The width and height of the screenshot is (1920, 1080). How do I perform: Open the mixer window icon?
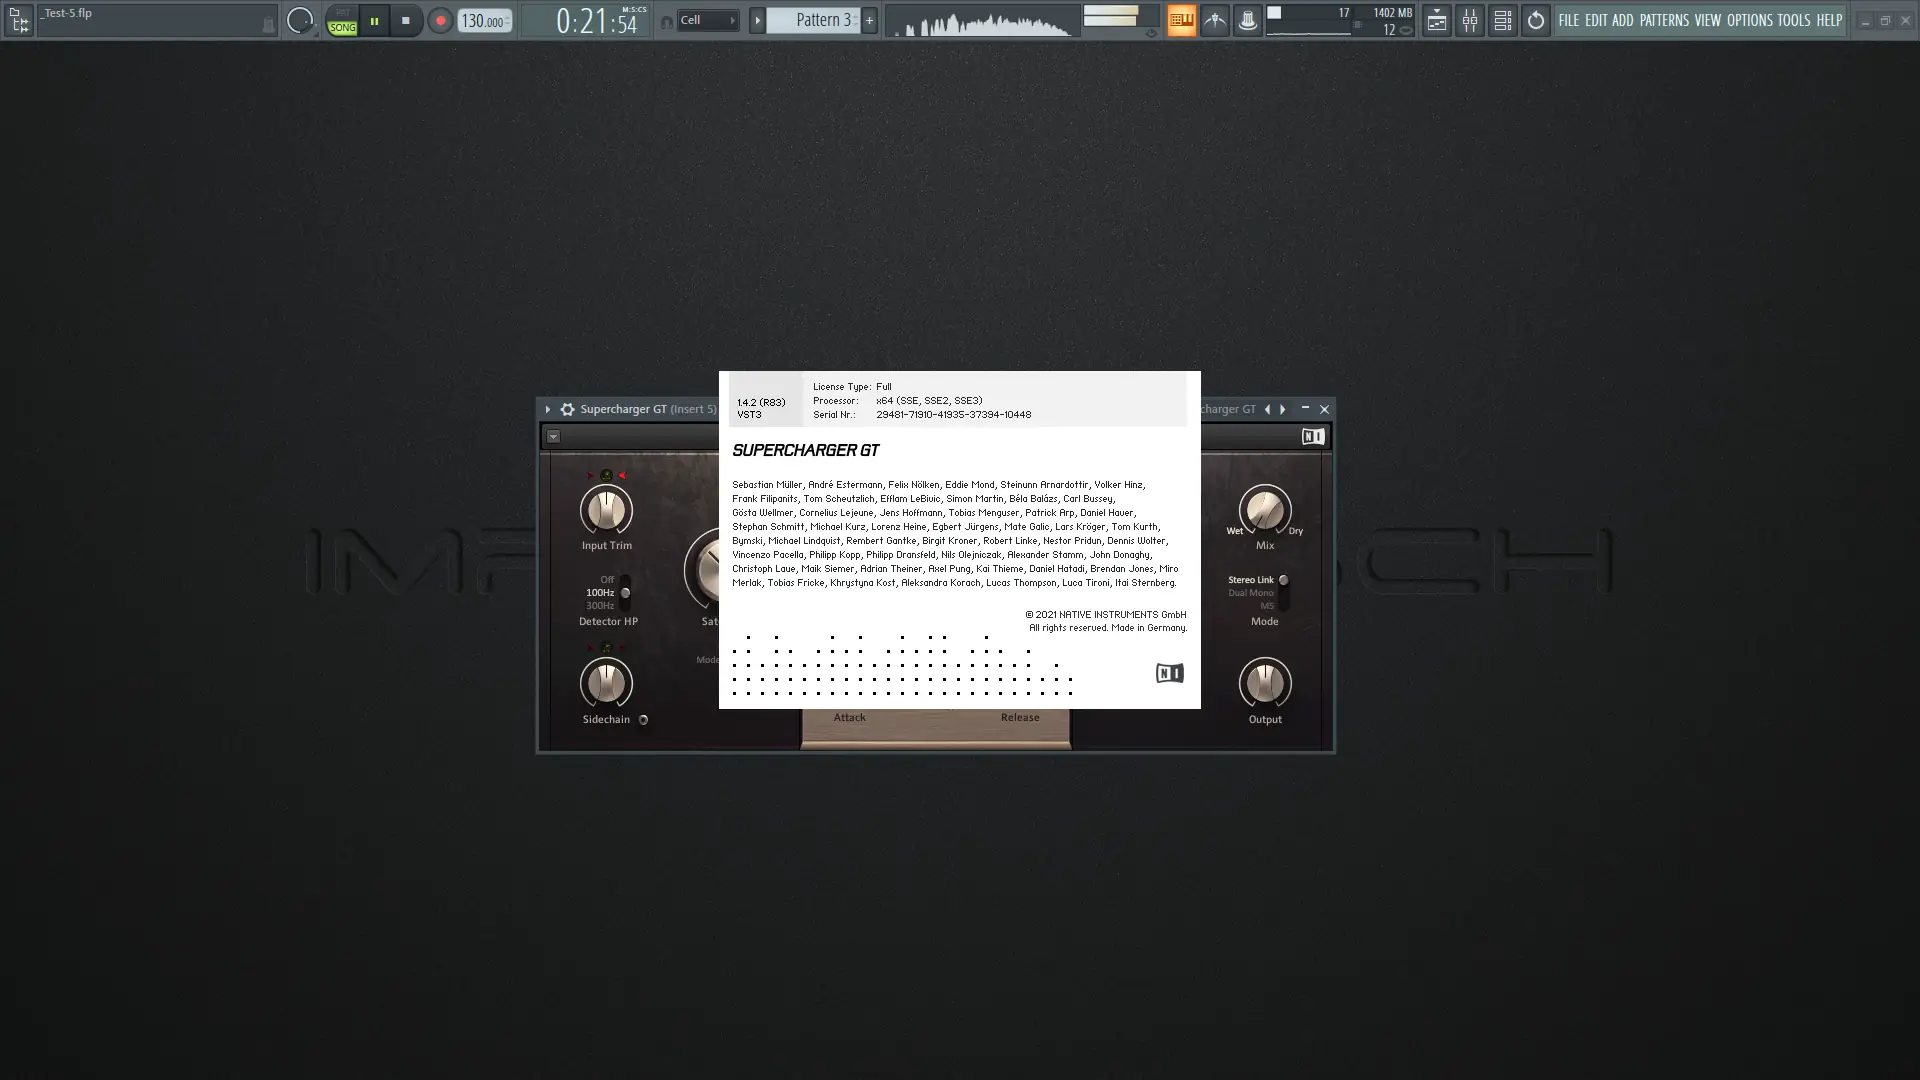[x=1469, y=20]
